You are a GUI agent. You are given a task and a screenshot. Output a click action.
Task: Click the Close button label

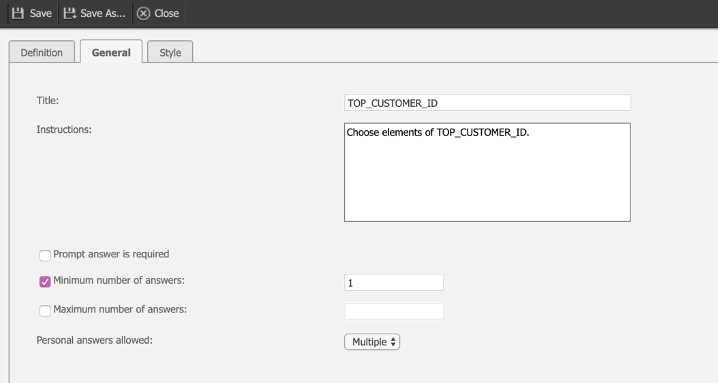(x=167, y=13)
